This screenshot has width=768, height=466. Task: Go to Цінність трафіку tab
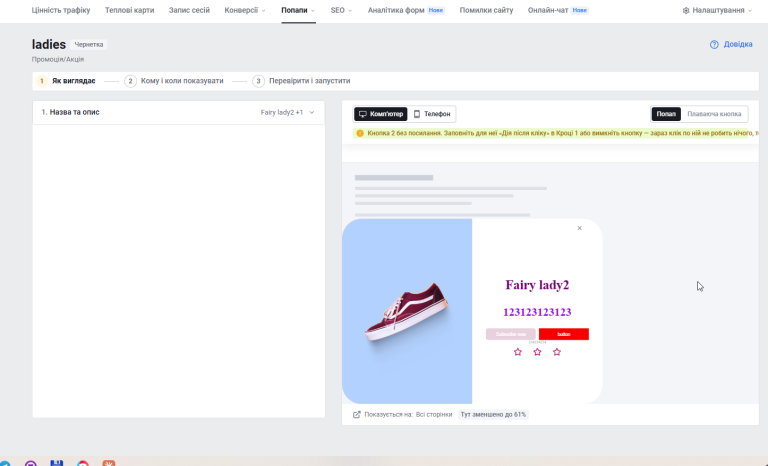coord(61,10)
